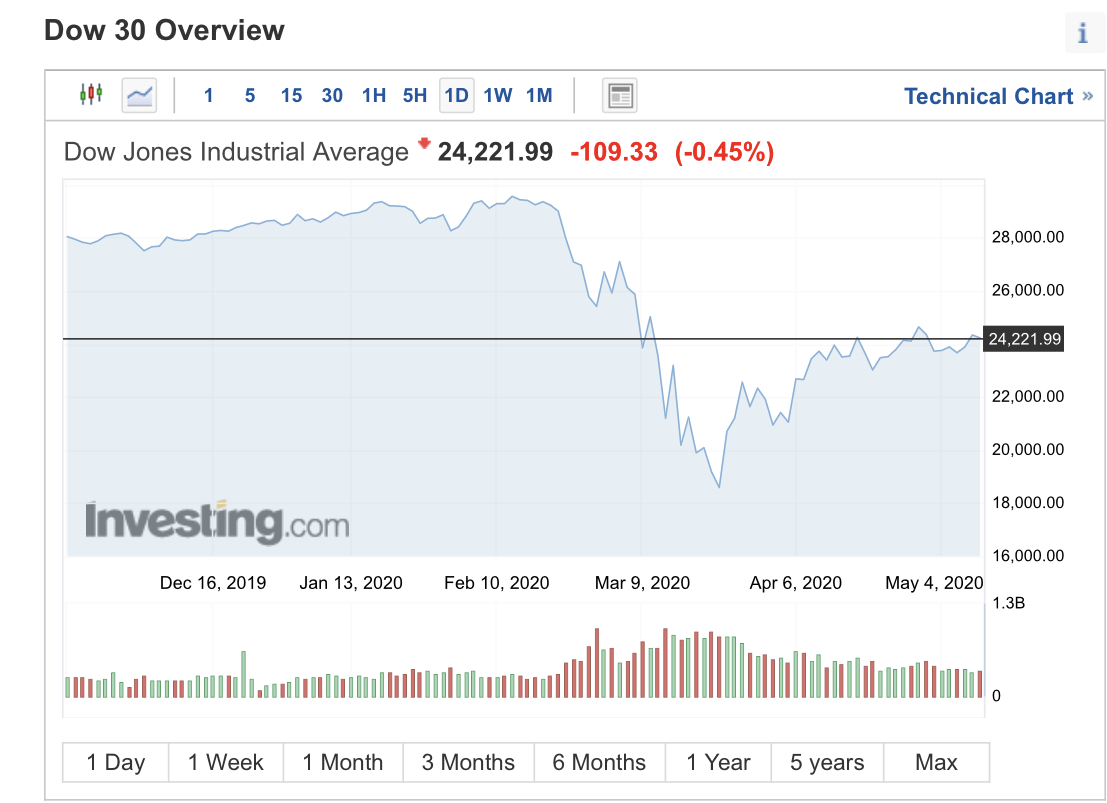This screenshot has width=1107, height=803.
Task: Switch range to 3 Months
Action: pos(468,762)
